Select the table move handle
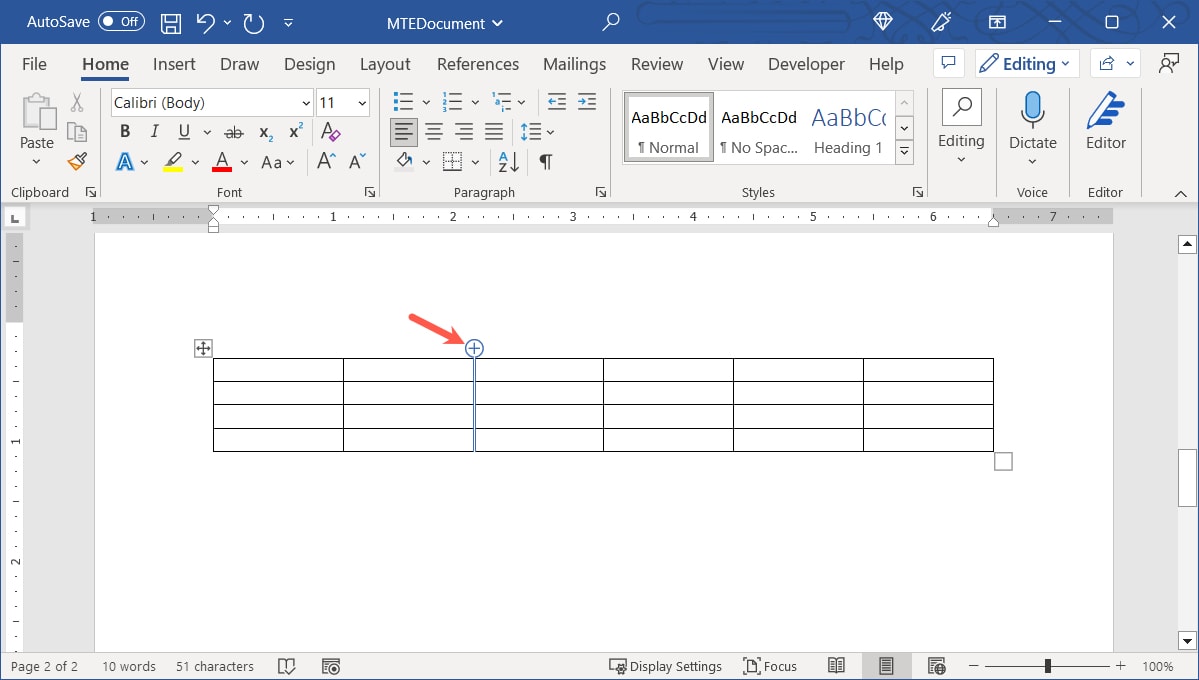1199x680 pixels. tap(202, 348)
